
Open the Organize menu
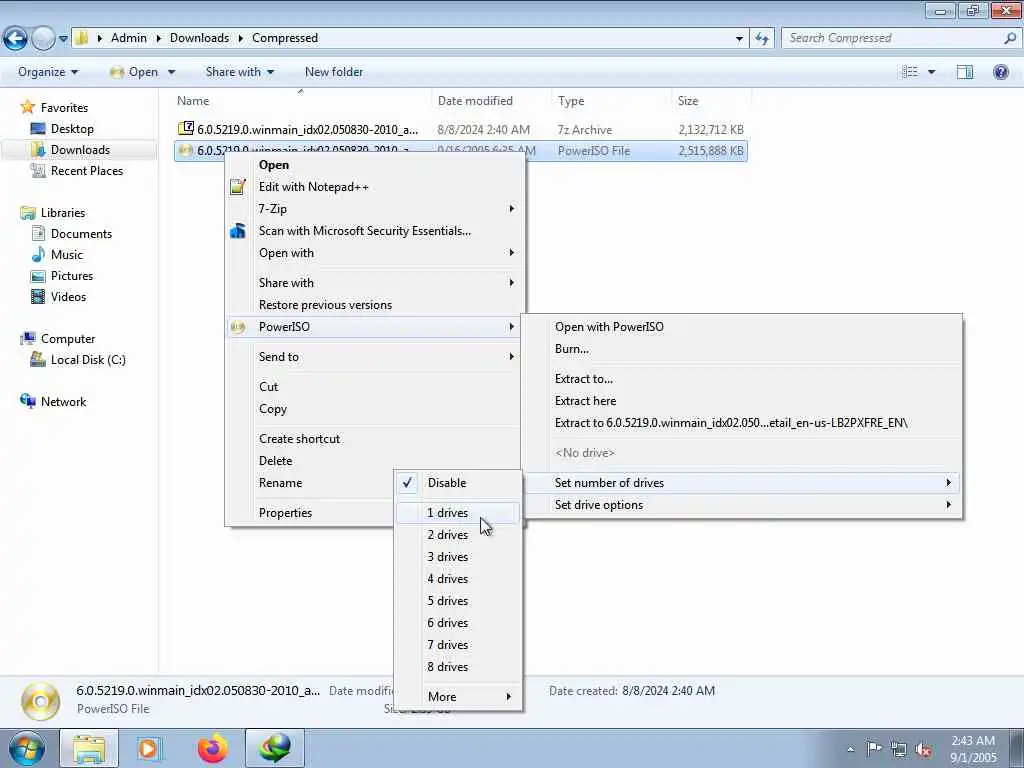(48, 72)
